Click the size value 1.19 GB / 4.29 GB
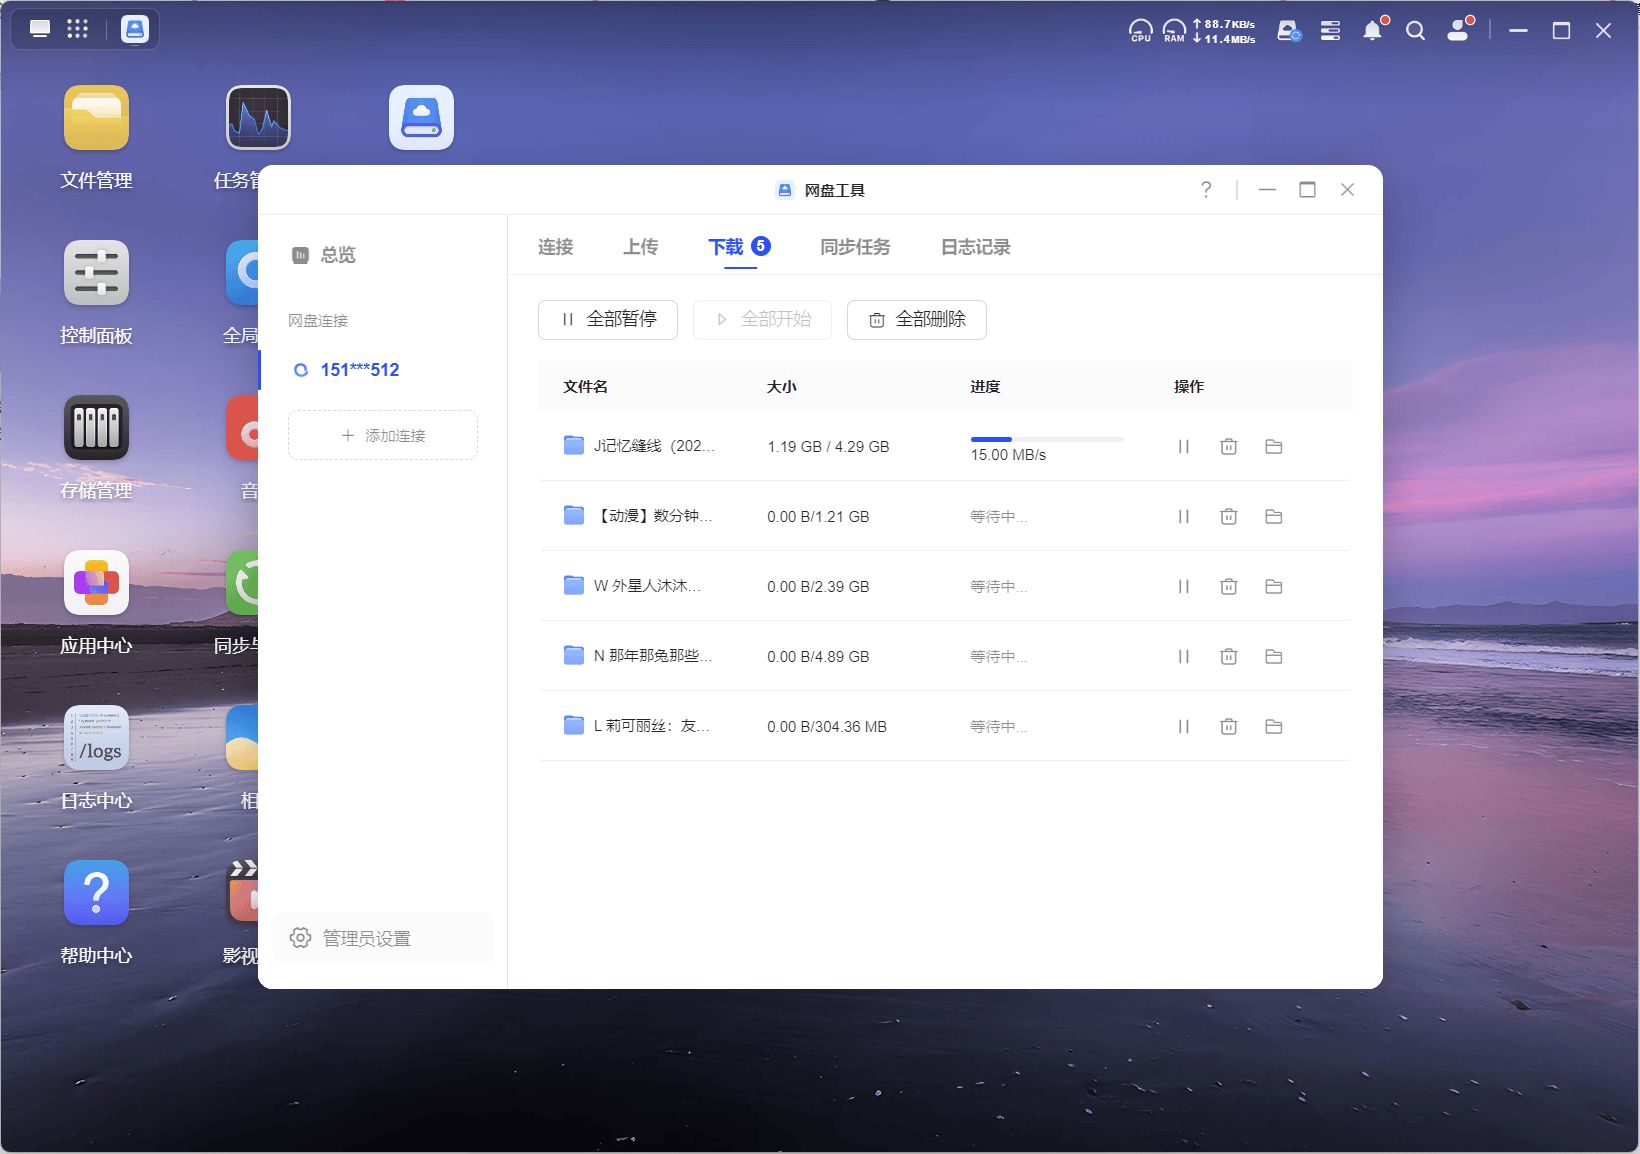 (x=828, y=447)
